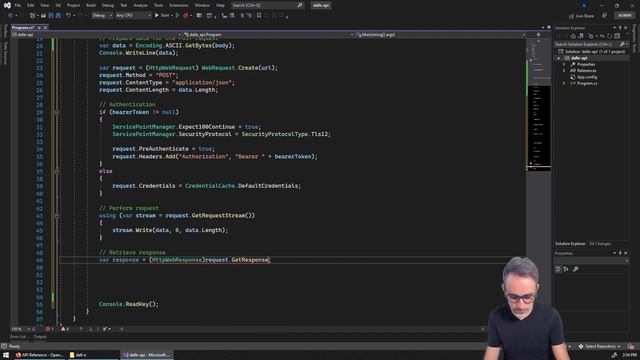The width and height of the screenshot is (640, 360).
Task: Click the feedback icon next to Live Share
Action: (x=604, y=16)
